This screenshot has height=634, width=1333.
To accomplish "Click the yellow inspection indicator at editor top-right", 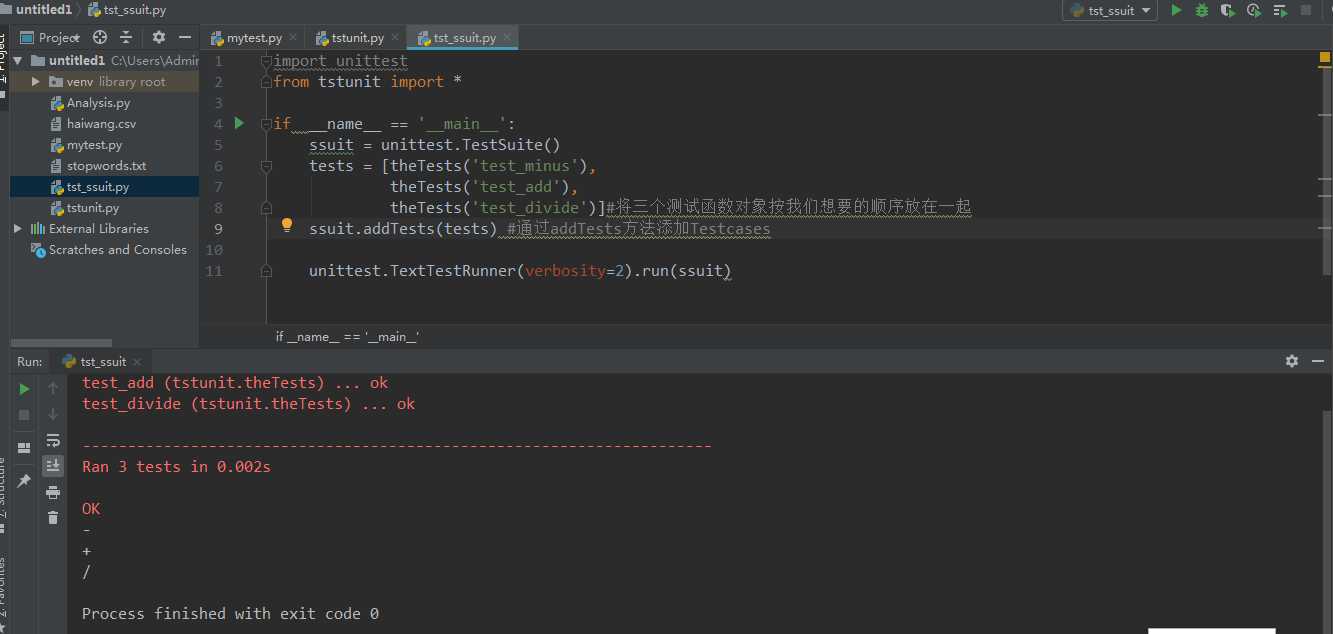I will (x=1324, y=58).
